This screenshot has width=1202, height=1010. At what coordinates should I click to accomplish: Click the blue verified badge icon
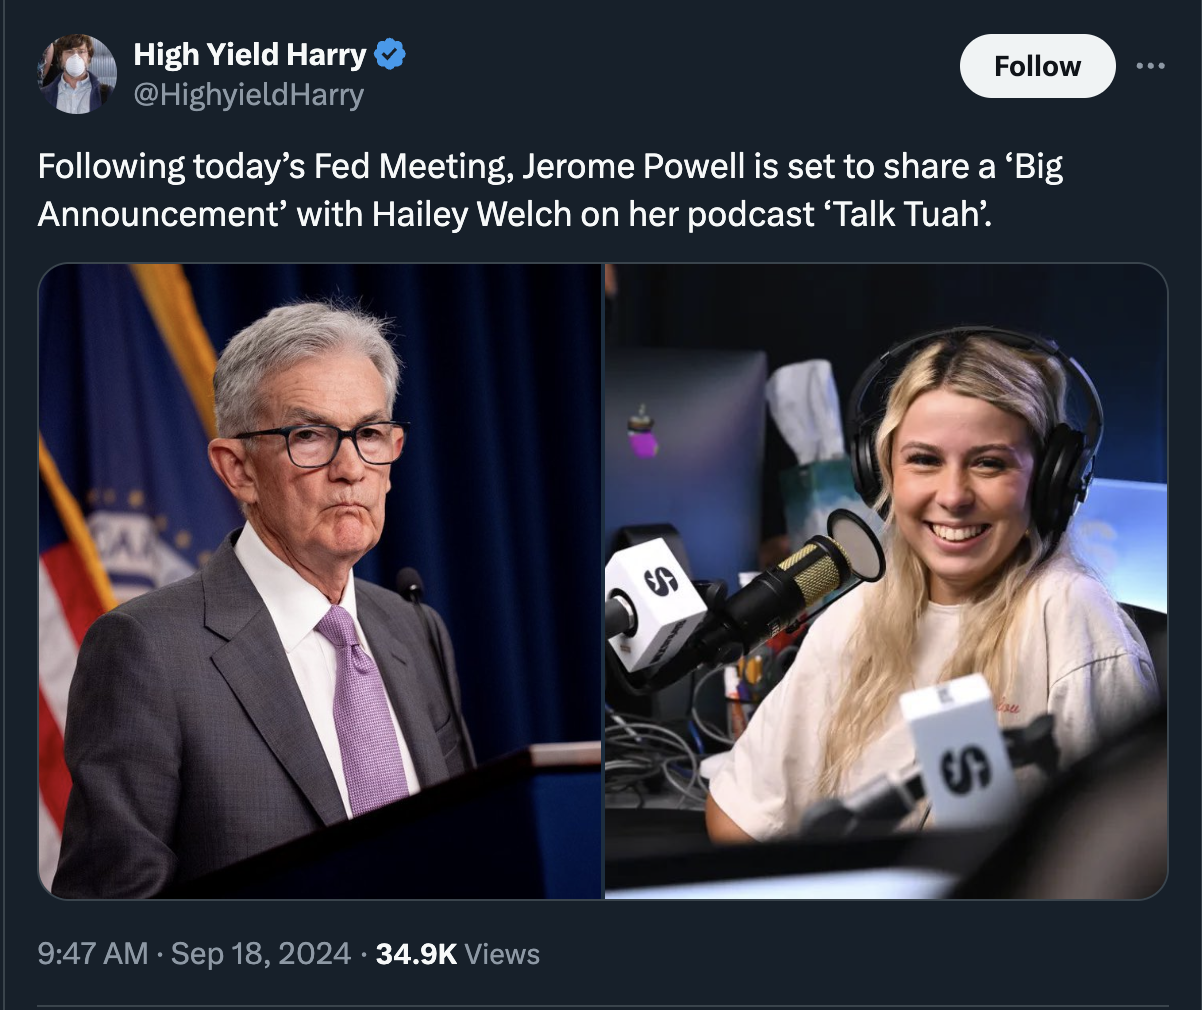pos(389,54)
